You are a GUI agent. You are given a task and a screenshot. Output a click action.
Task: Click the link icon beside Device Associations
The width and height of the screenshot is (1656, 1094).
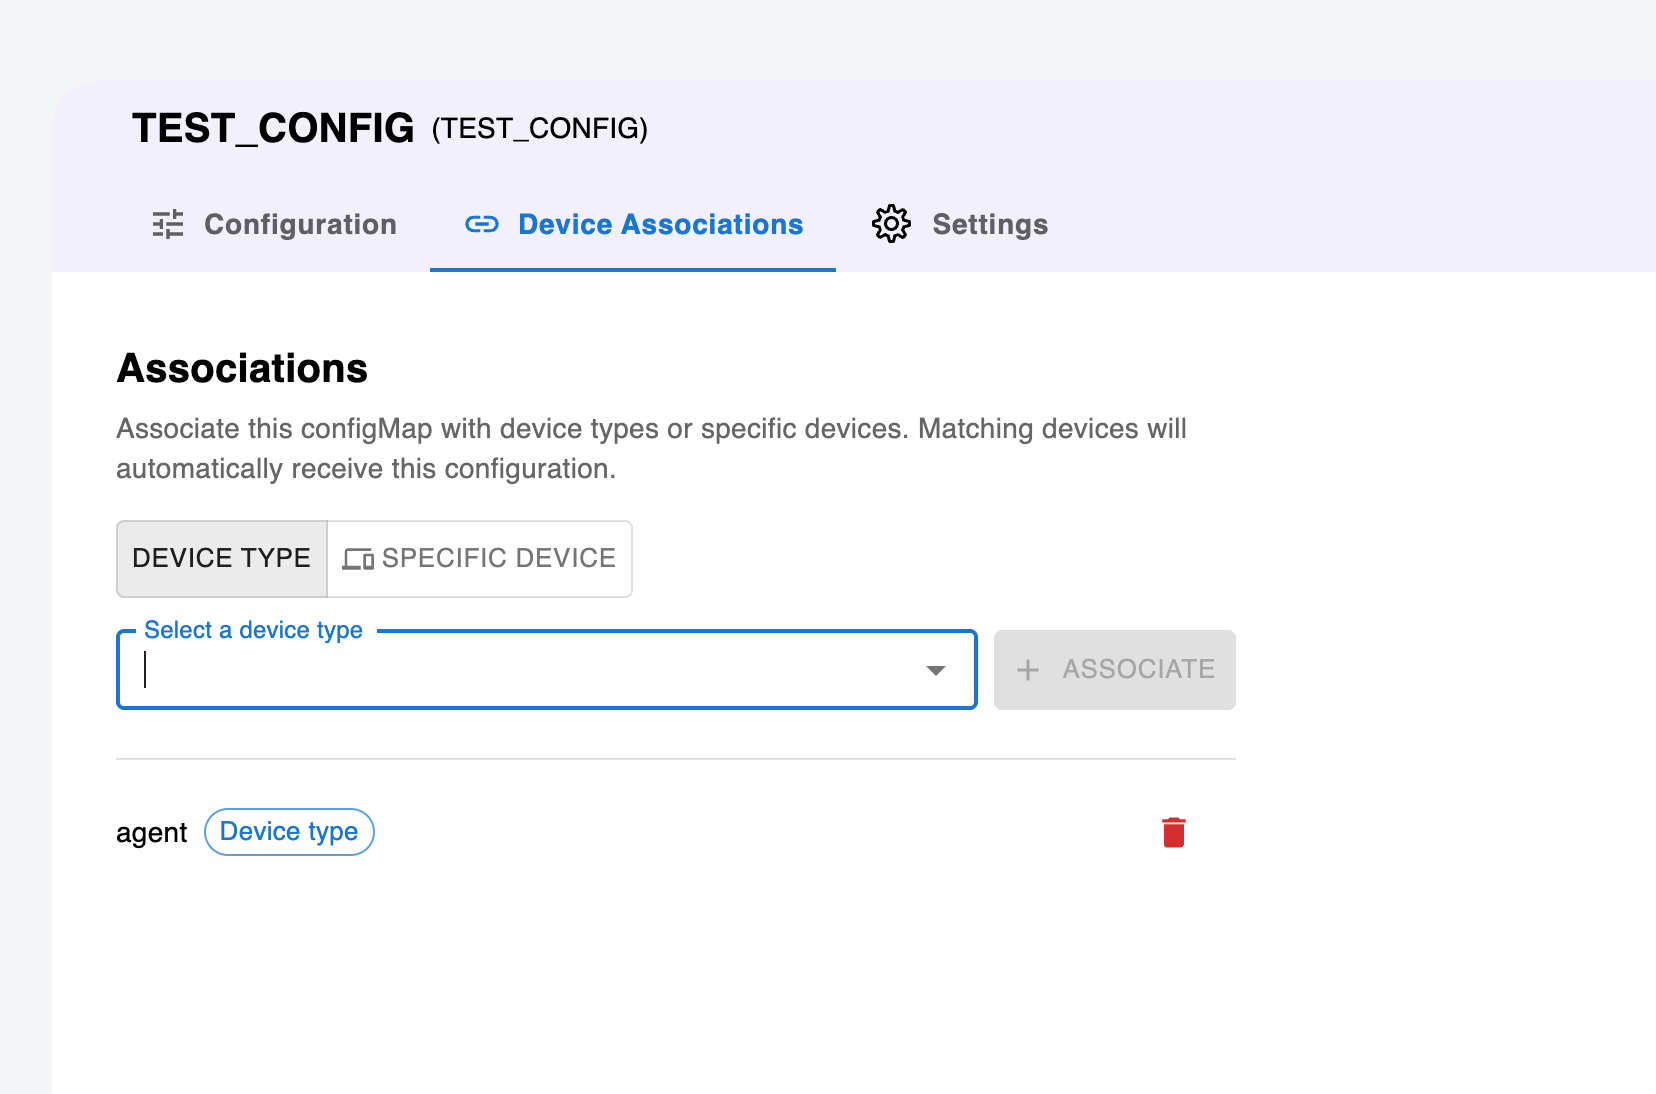click(482, 224)
